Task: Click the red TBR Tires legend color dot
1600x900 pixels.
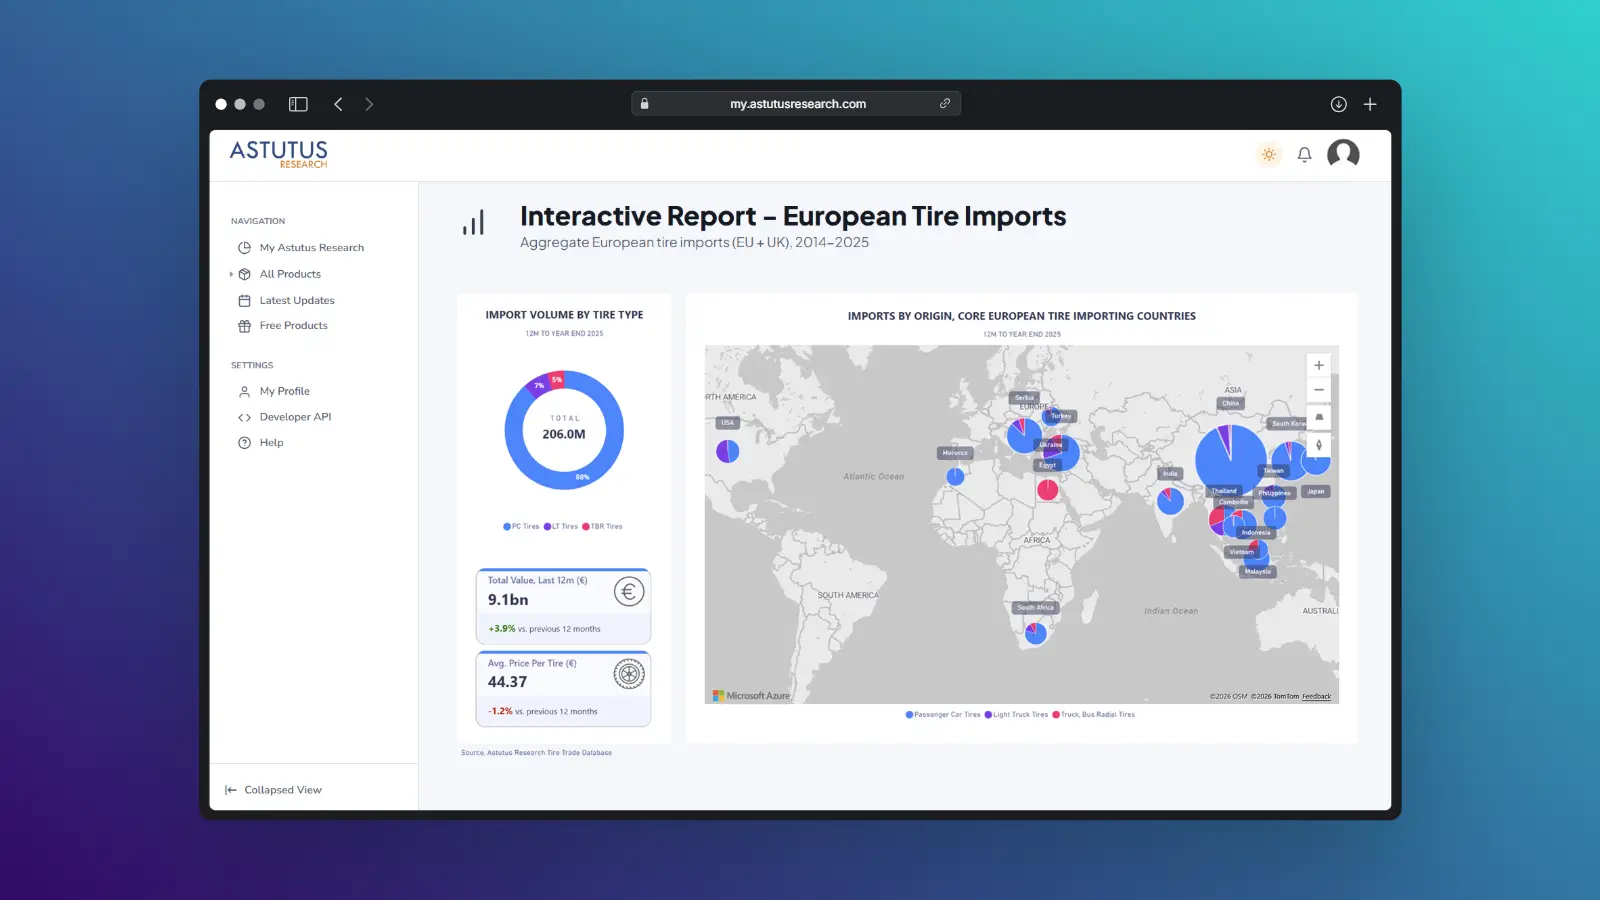Action: click(586, 526)
